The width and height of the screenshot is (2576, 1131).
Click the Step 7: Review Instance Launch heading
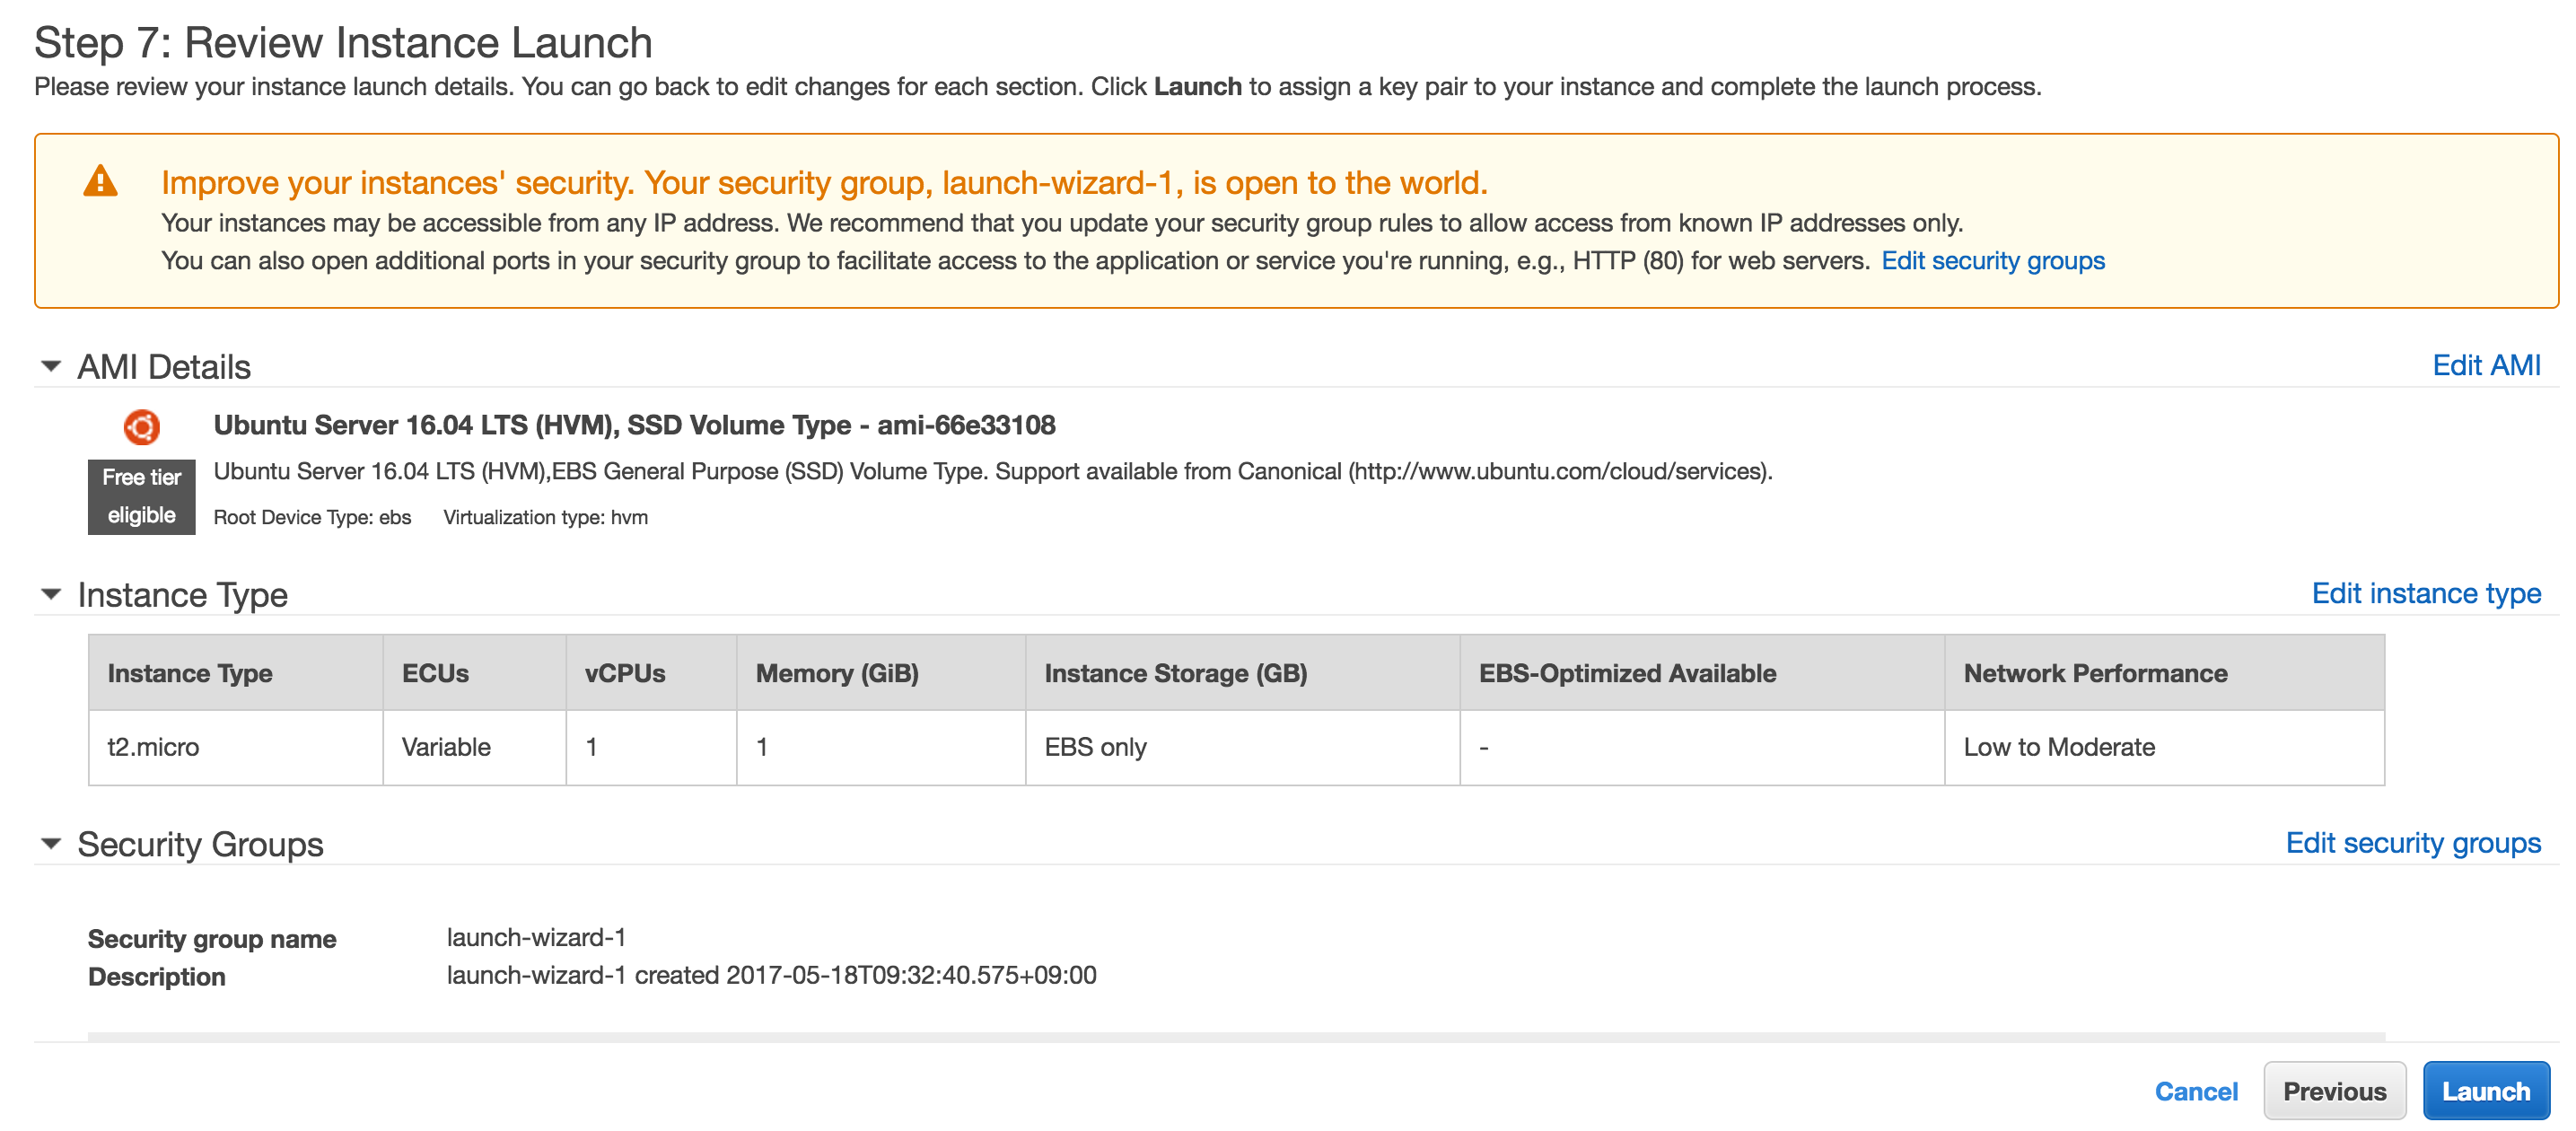tap(343, 43)
